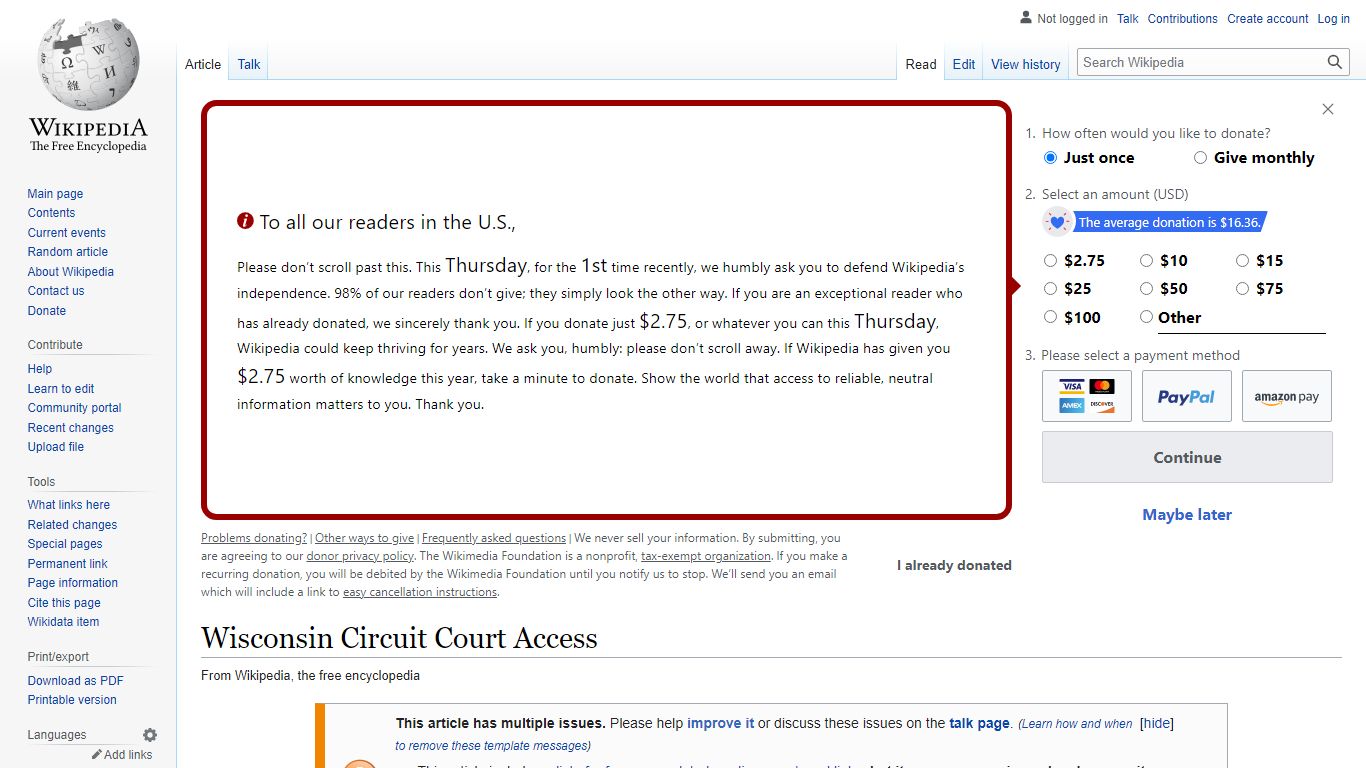
Task: Click the search magnifying glass icon
Action: click(1335, 62)
